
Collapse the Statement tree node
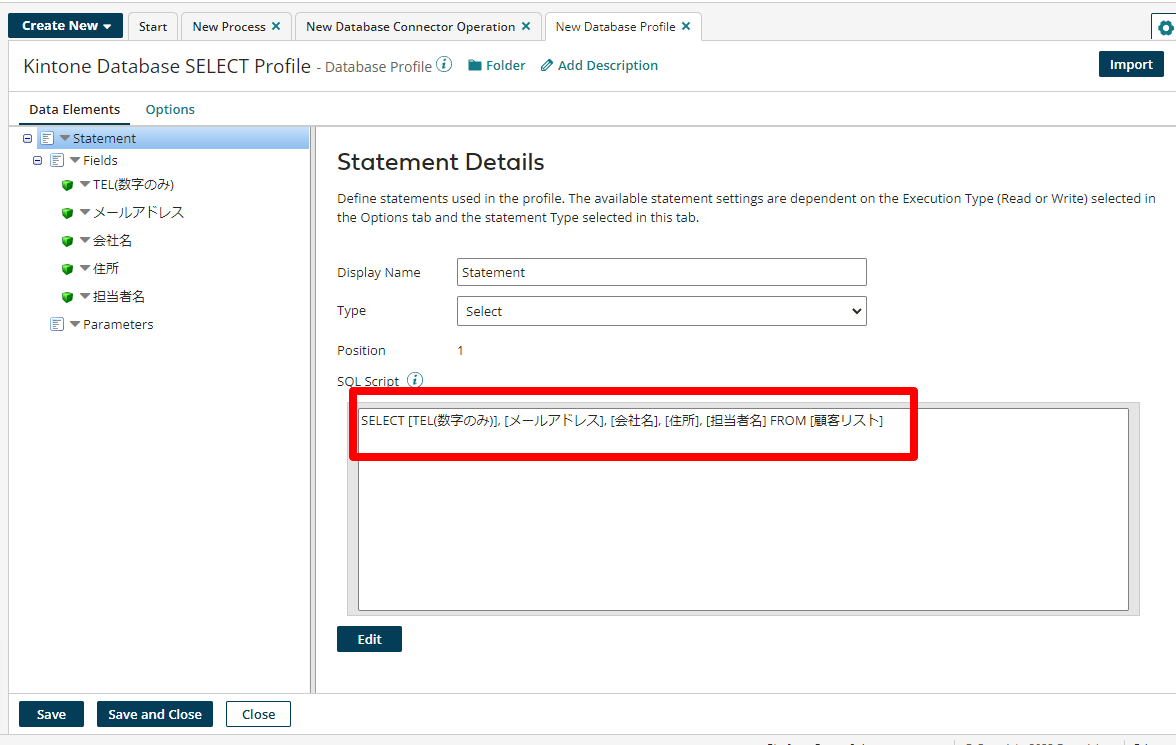point(28,138)
